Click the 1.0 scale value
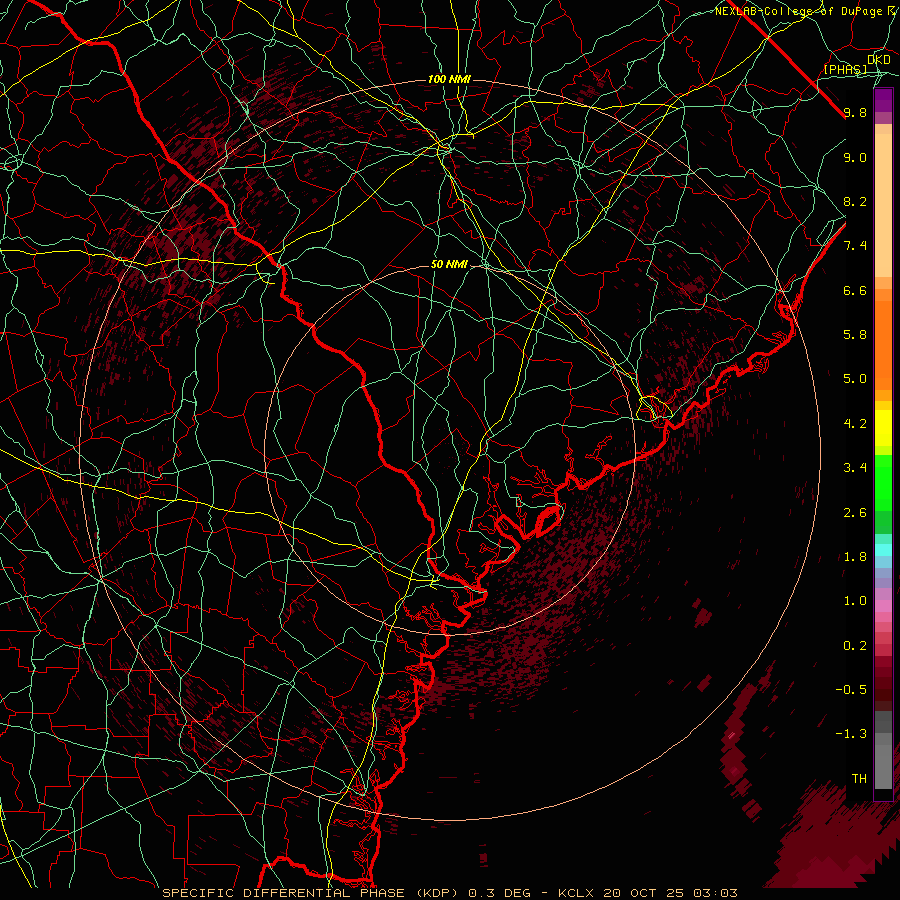The width and height of the screenshot is (900, 900). tap(855, 601)
